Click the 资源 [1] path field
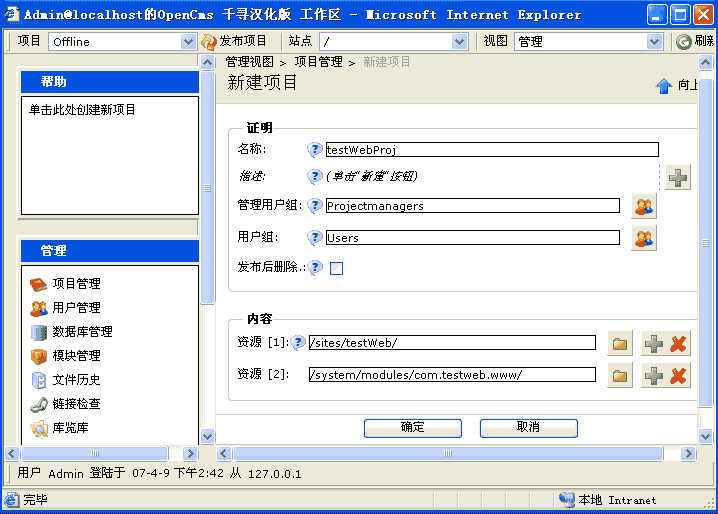Viewport: 718px width, 514px height. point(452,342)
